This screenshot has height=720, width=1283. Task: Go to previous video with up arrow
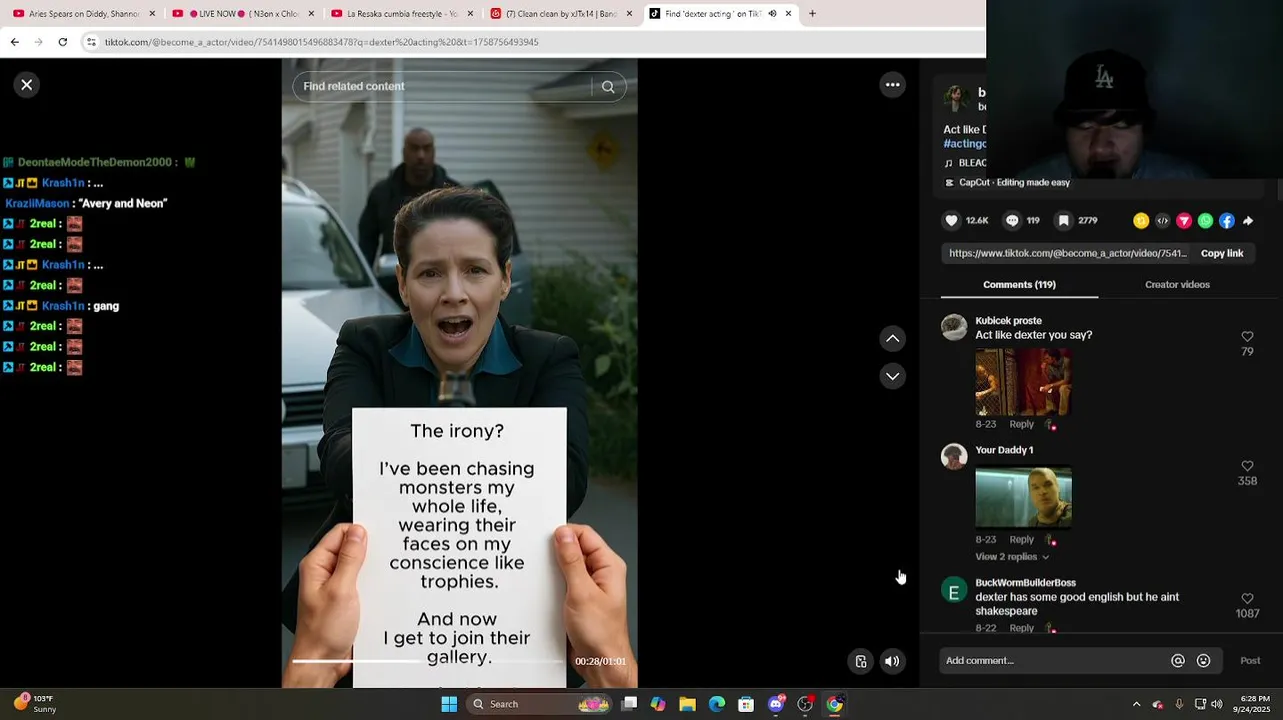893,339
